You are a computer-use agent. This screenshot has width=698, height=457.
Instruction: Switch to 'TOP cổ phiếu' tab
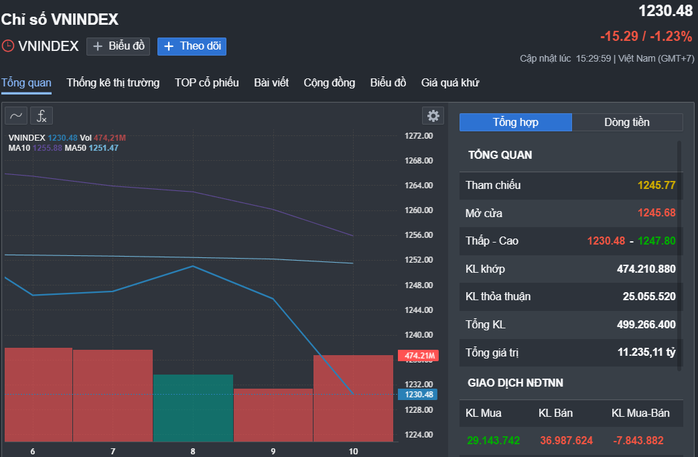tap(207, 83)
